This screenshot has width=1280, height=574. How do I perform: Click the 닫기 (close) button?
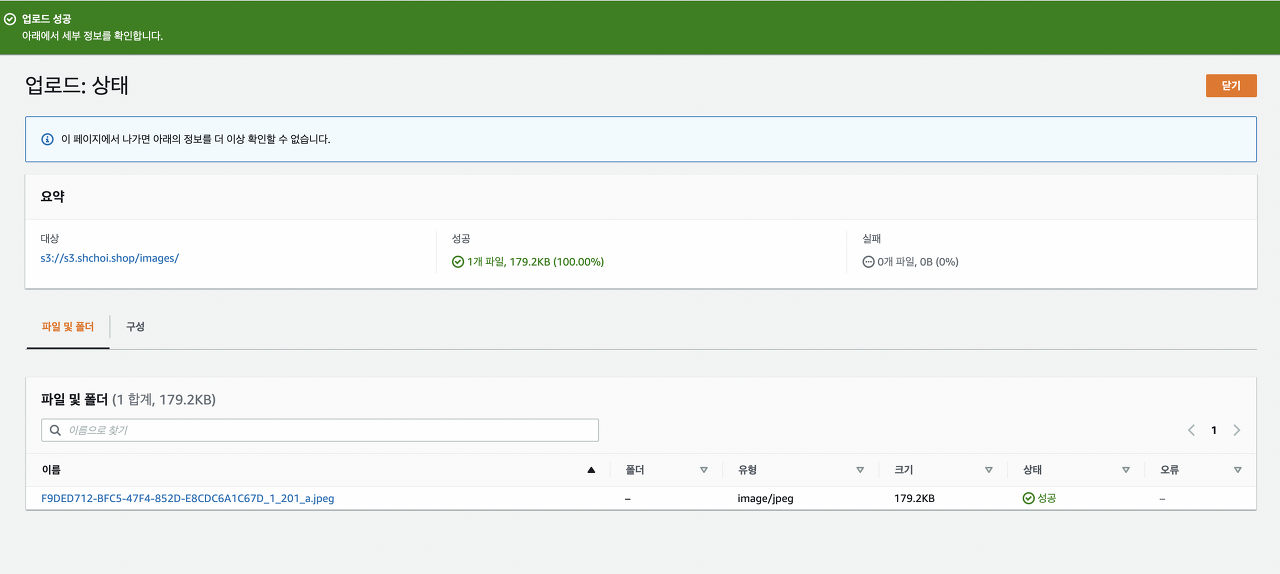[x=1231, y=86]
